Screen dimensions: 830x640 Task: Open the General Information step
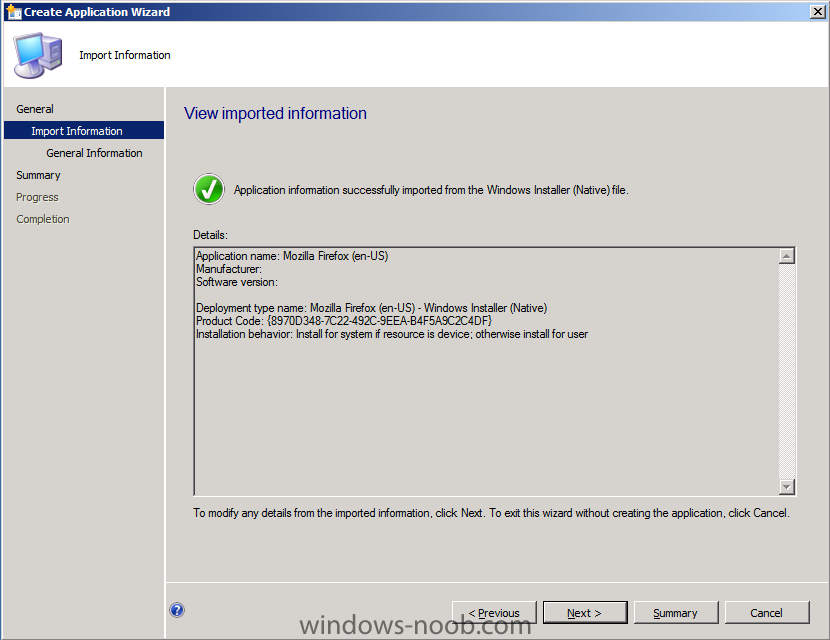pos(94,153)
